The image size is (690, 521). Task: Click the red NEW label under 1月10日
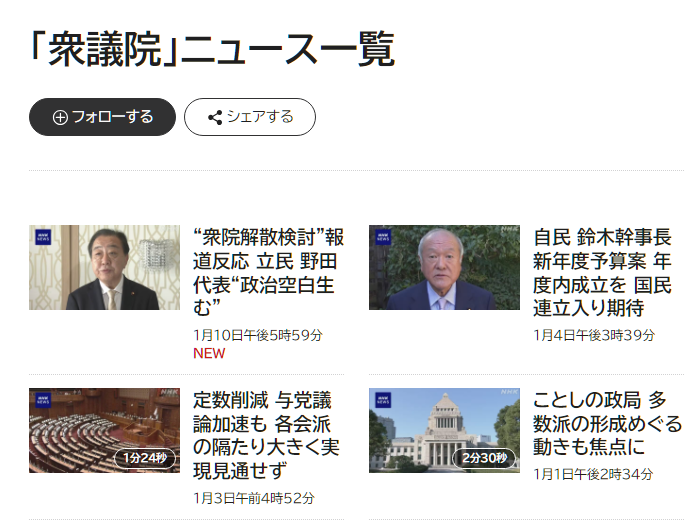pyautogui.click(x=209, y=353)
